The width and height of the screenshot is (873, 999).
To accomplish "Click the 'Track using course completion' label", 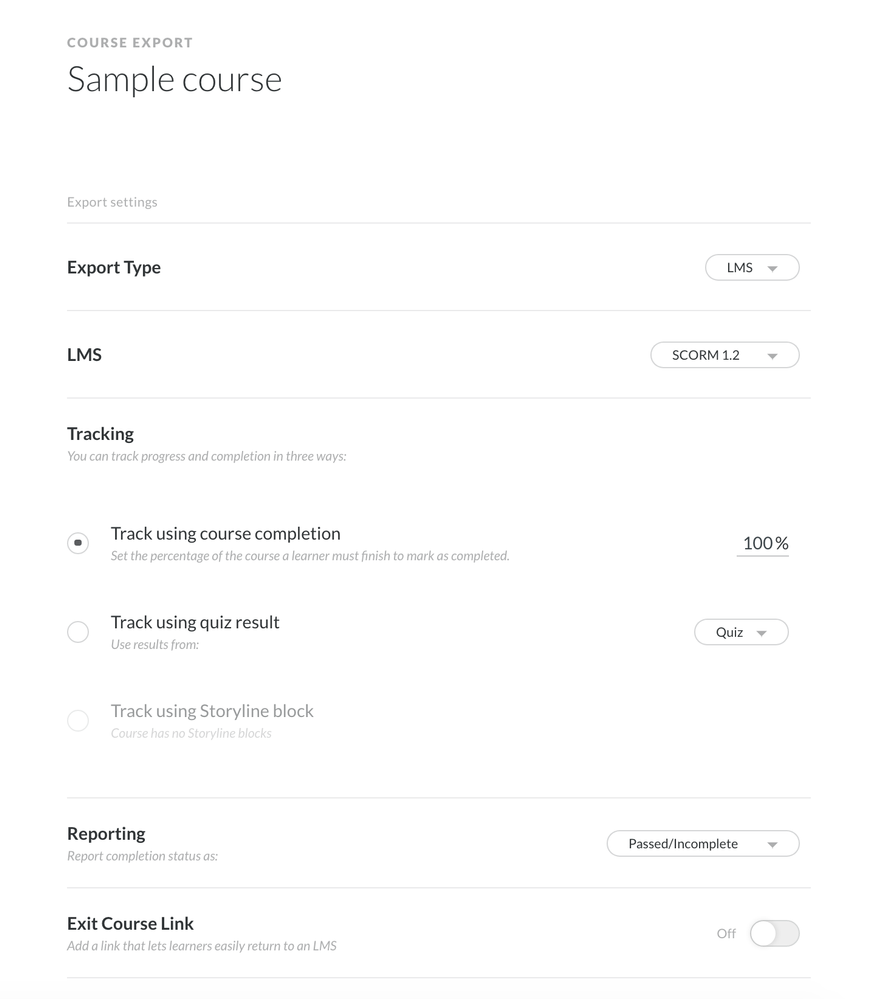I will click(x=225, y=534).
